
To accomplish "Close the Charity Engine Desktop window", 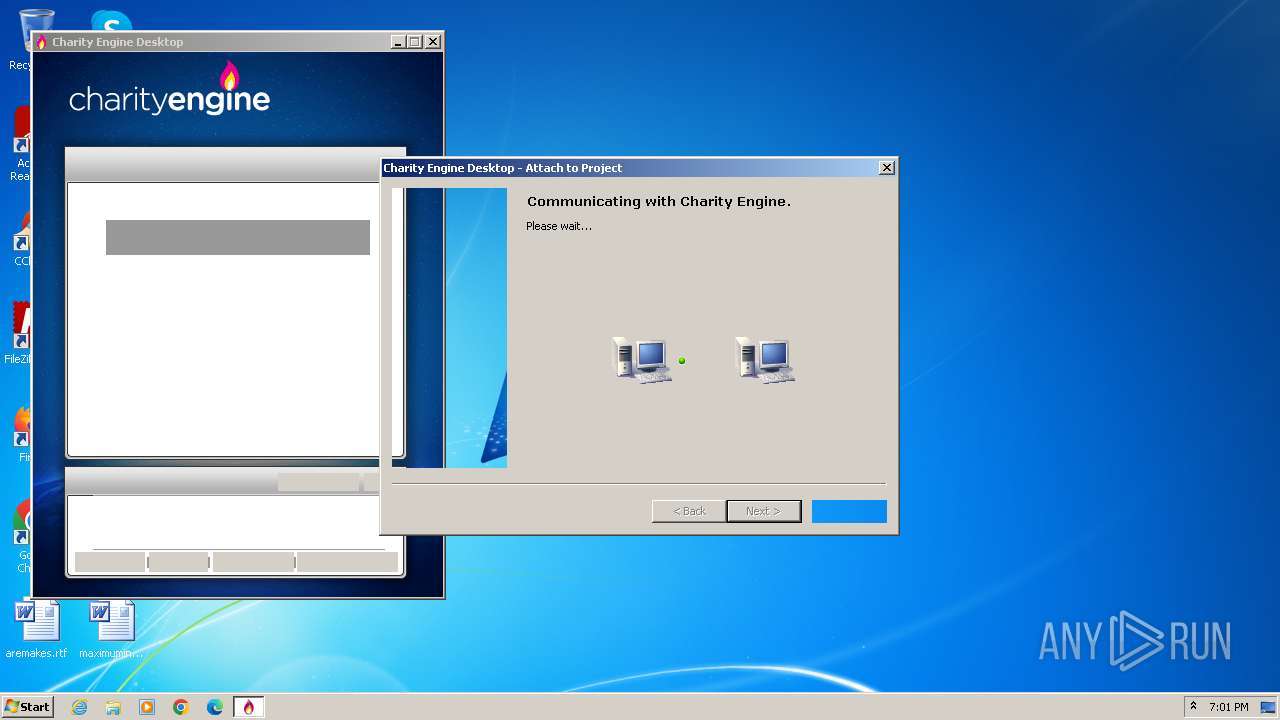I will [433, 42].
